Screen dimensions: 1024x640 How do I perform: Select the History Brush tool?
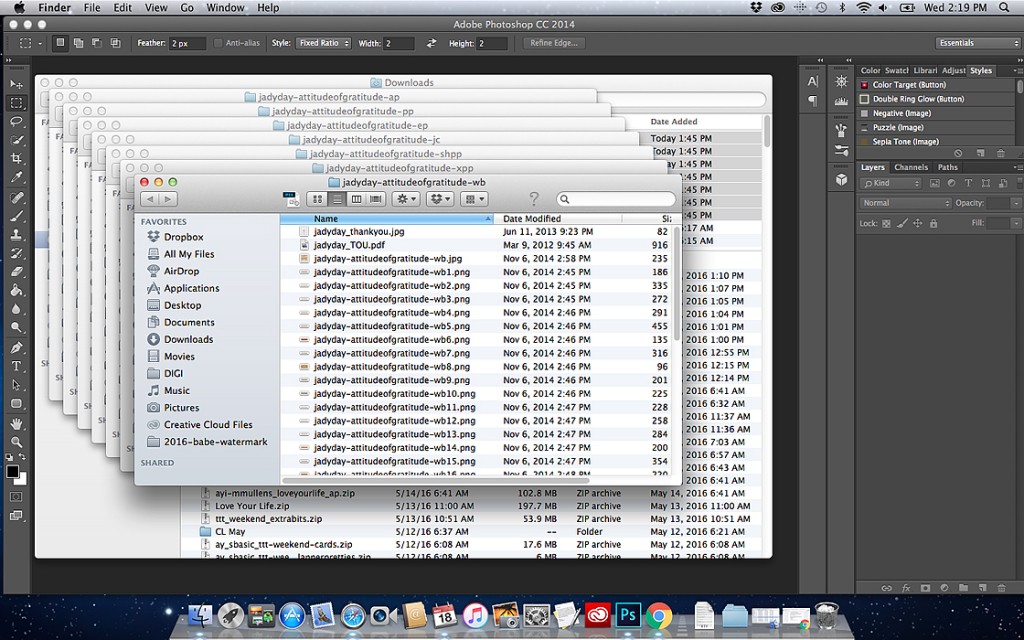pos(16,253)
